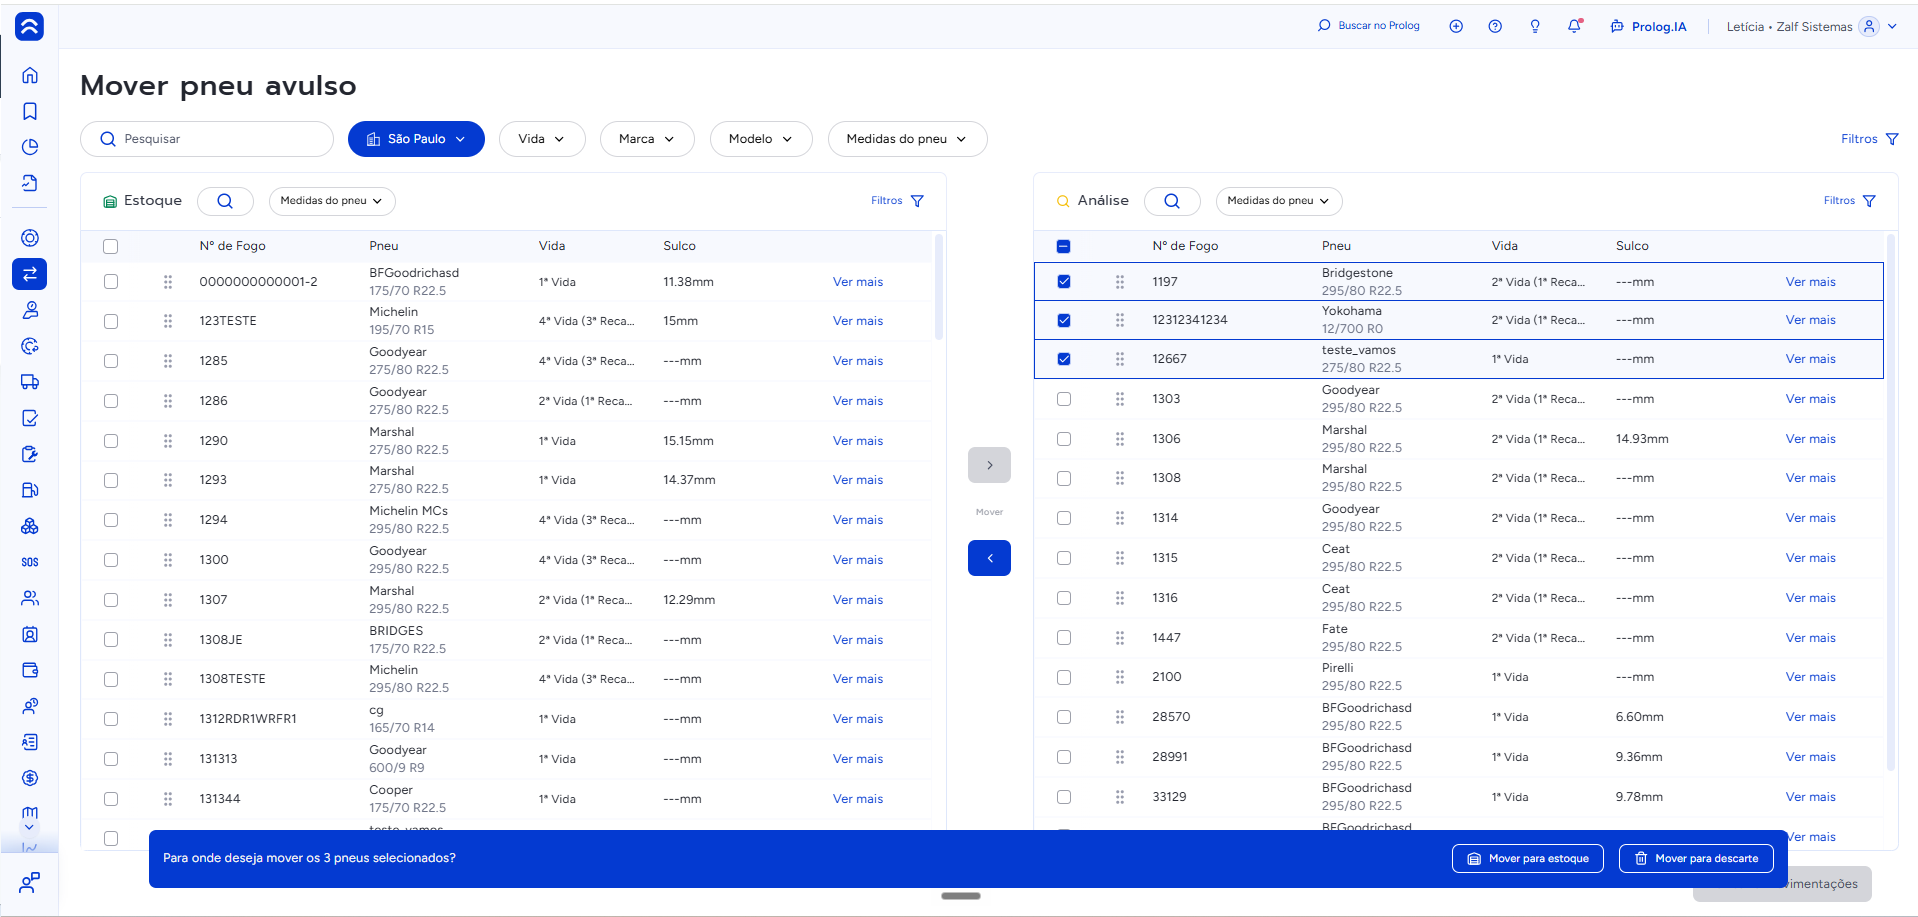This screenshot has width=1918, height=917.
Task: Expand sidebar chevron below the last icon
Action: pyautogui.click(x=29, y=827)
